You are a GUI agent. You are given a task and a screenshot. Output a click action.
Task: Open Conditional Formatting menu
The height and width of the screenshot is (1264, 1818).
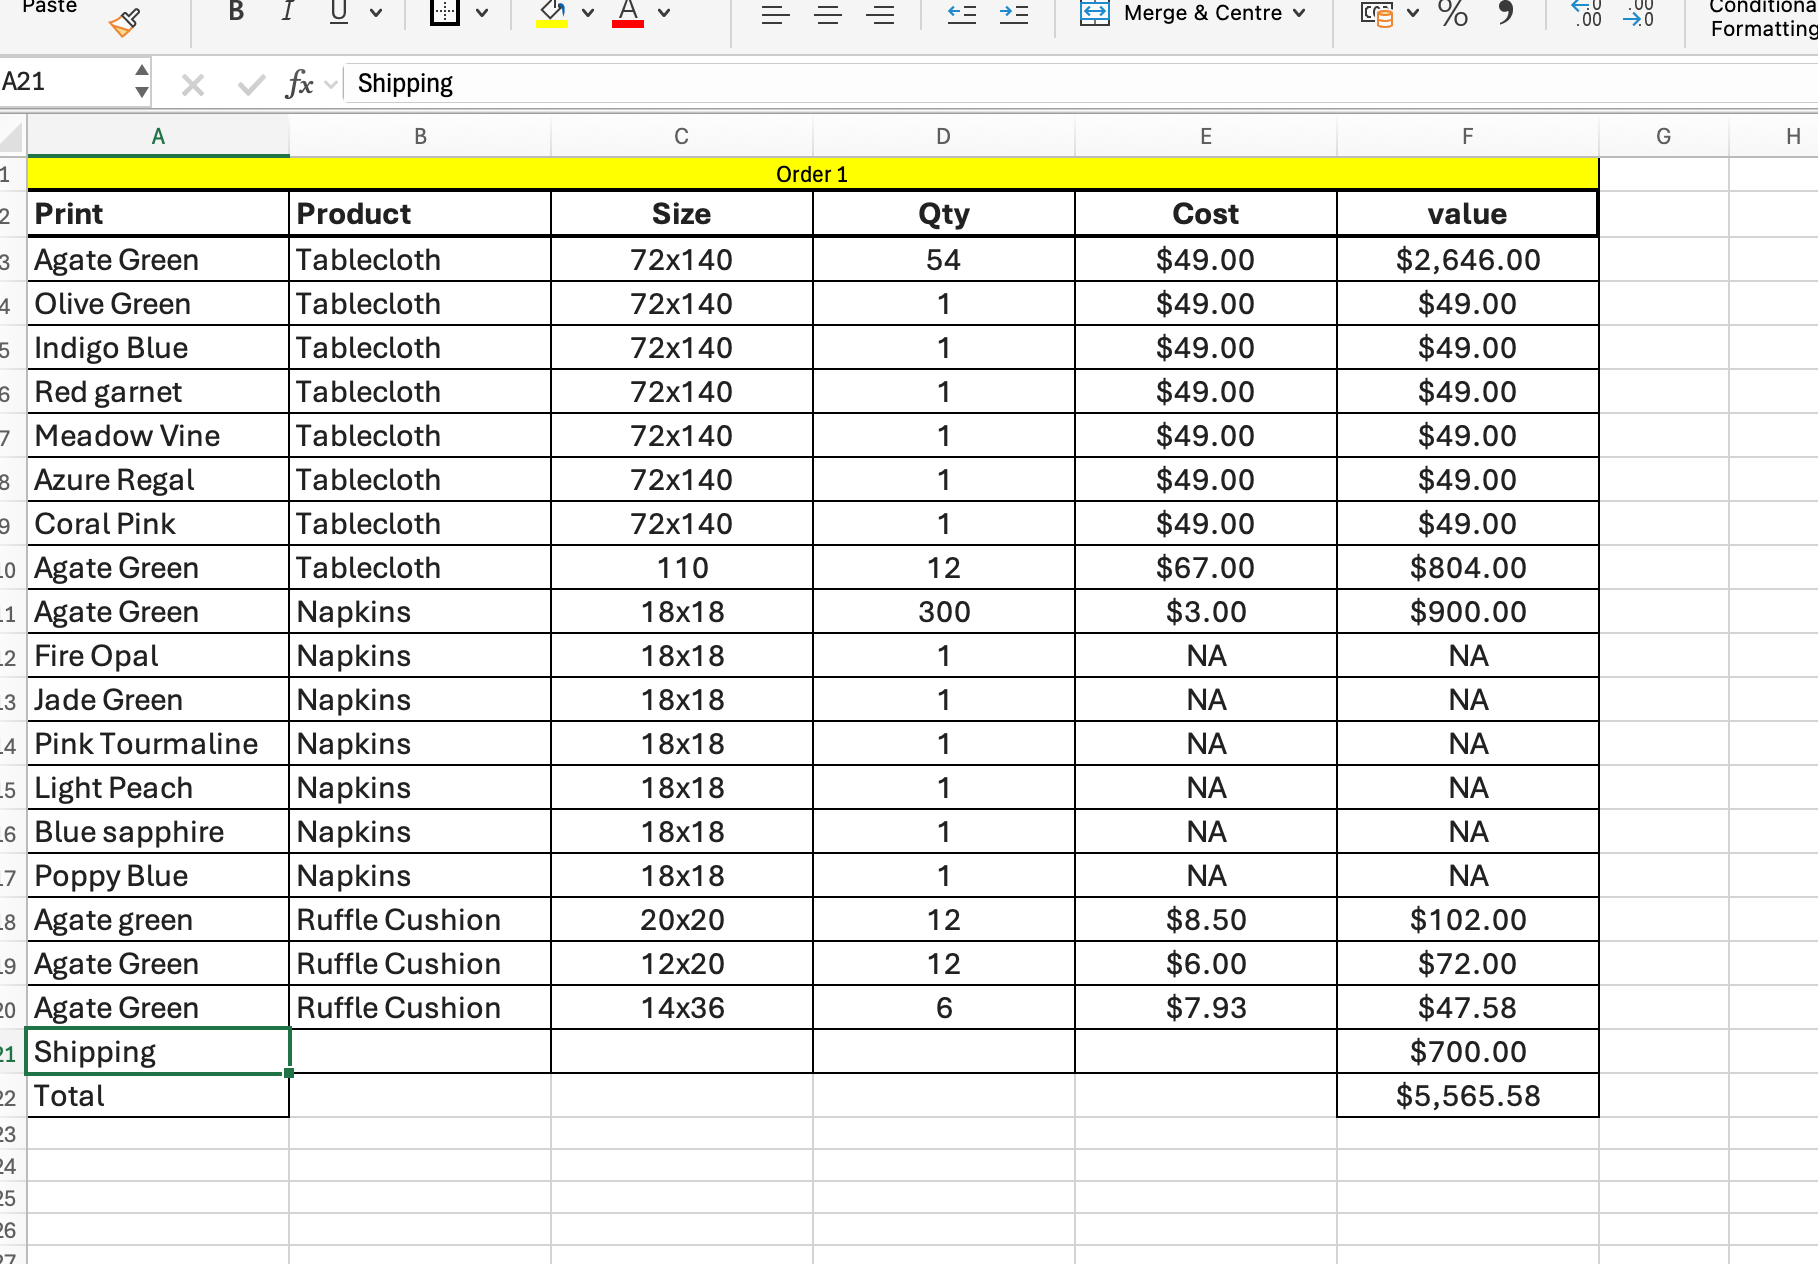click(1762, 18)
